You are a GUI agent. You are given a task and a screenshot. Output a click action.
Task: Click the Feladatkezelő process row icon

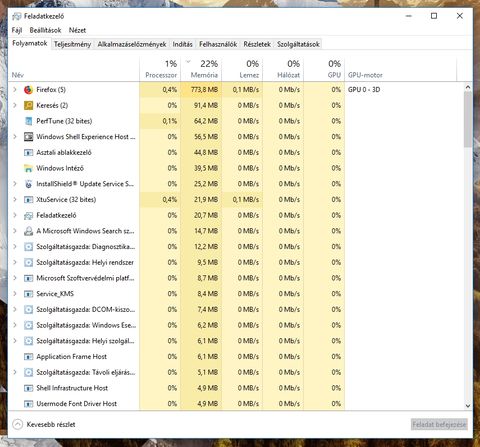(x=28, y=215)
